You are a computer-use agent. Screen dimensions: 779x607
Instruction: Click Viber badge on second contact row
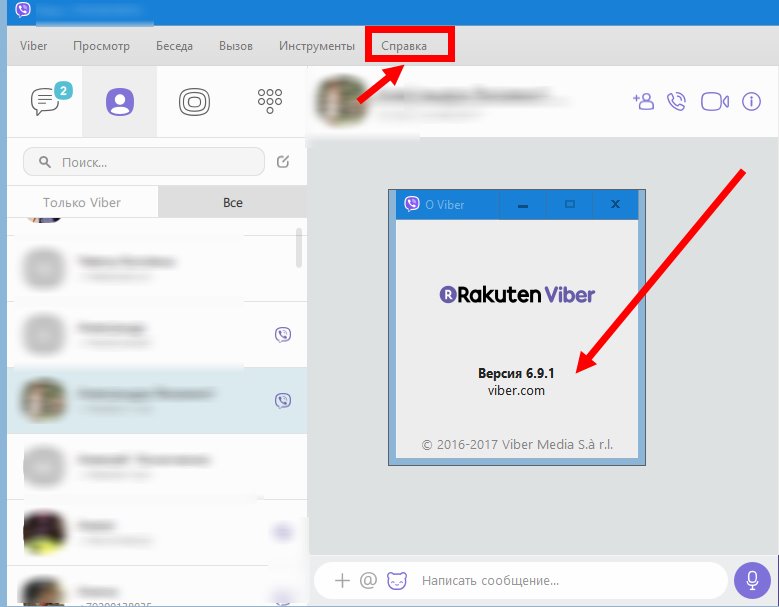pyautogui.click(x=283, y=334)
